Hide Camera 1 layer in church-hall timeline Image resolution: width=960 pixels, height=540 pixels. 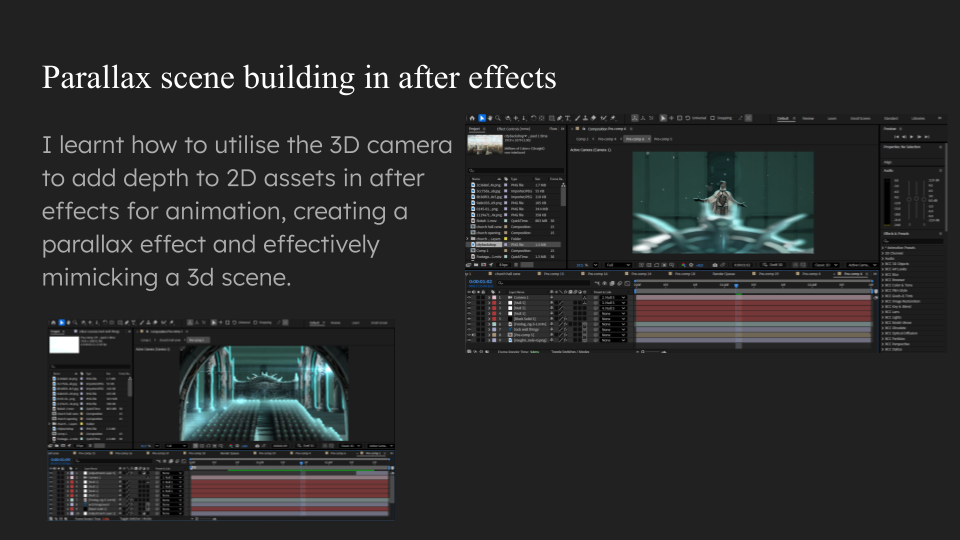coord(51,478)
